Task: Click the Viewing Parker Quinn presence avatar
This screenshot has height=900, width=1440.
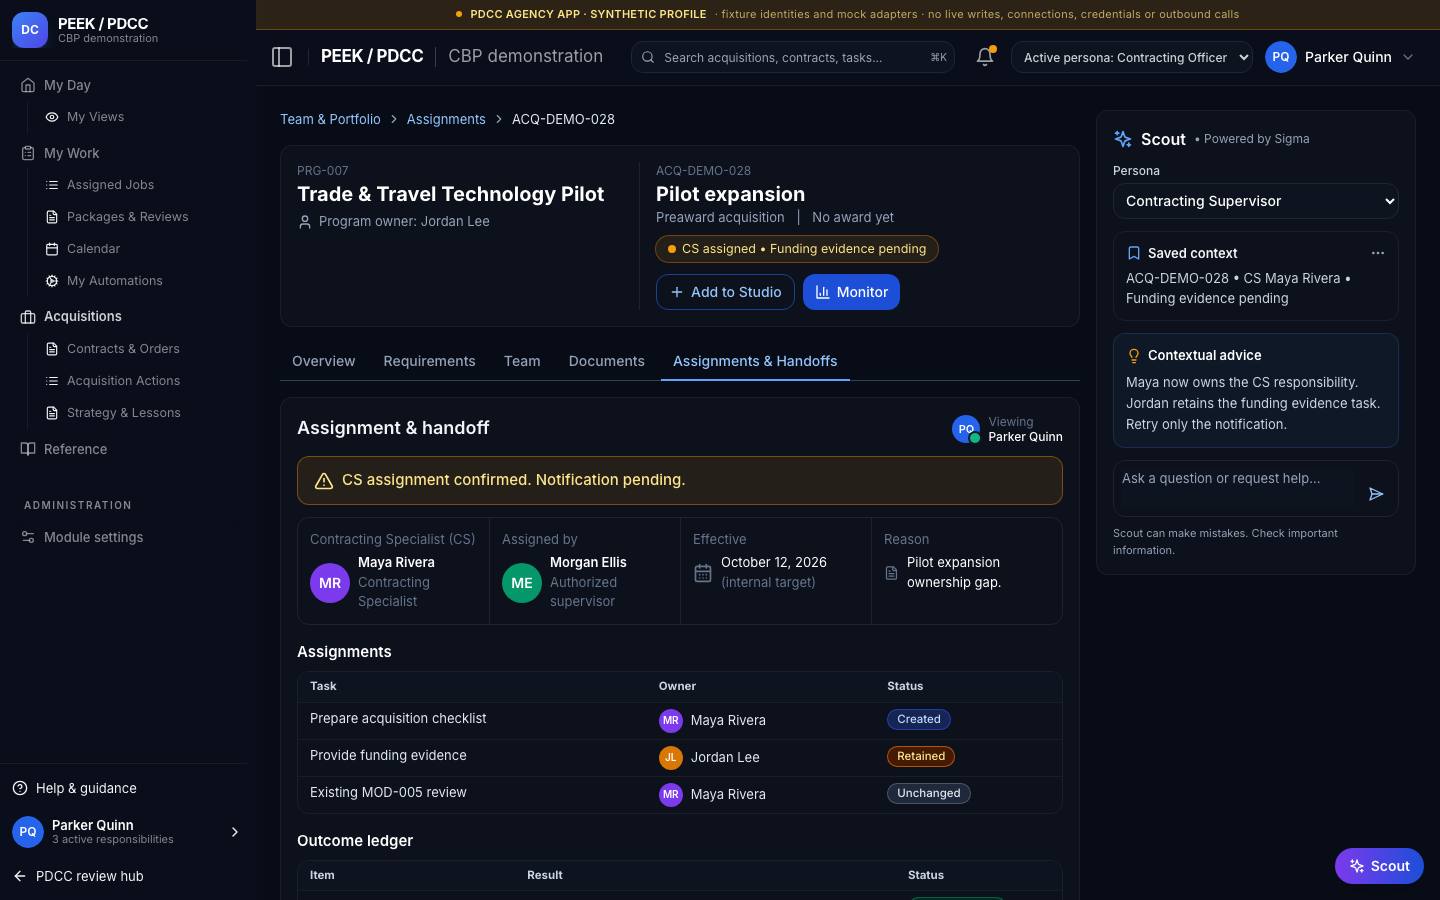Action: [x=966, y=429]
